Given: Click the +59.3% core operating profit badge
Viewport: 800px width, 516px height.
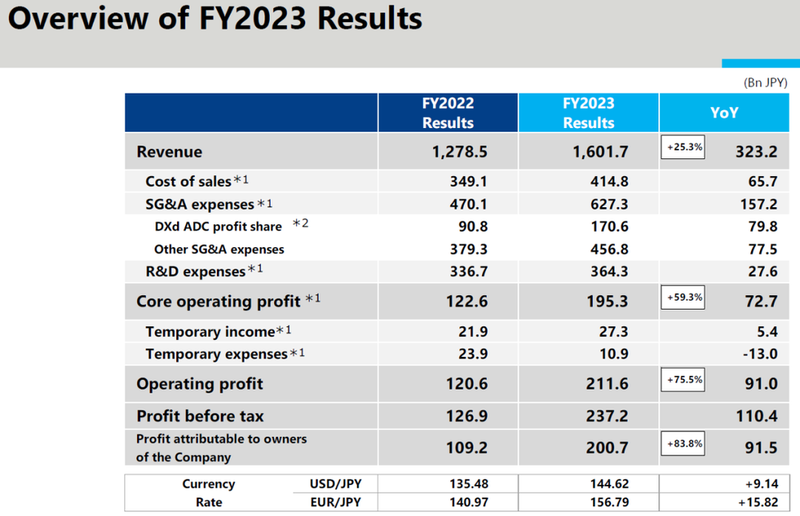Looking at the screenshot, I should point(685,298).
